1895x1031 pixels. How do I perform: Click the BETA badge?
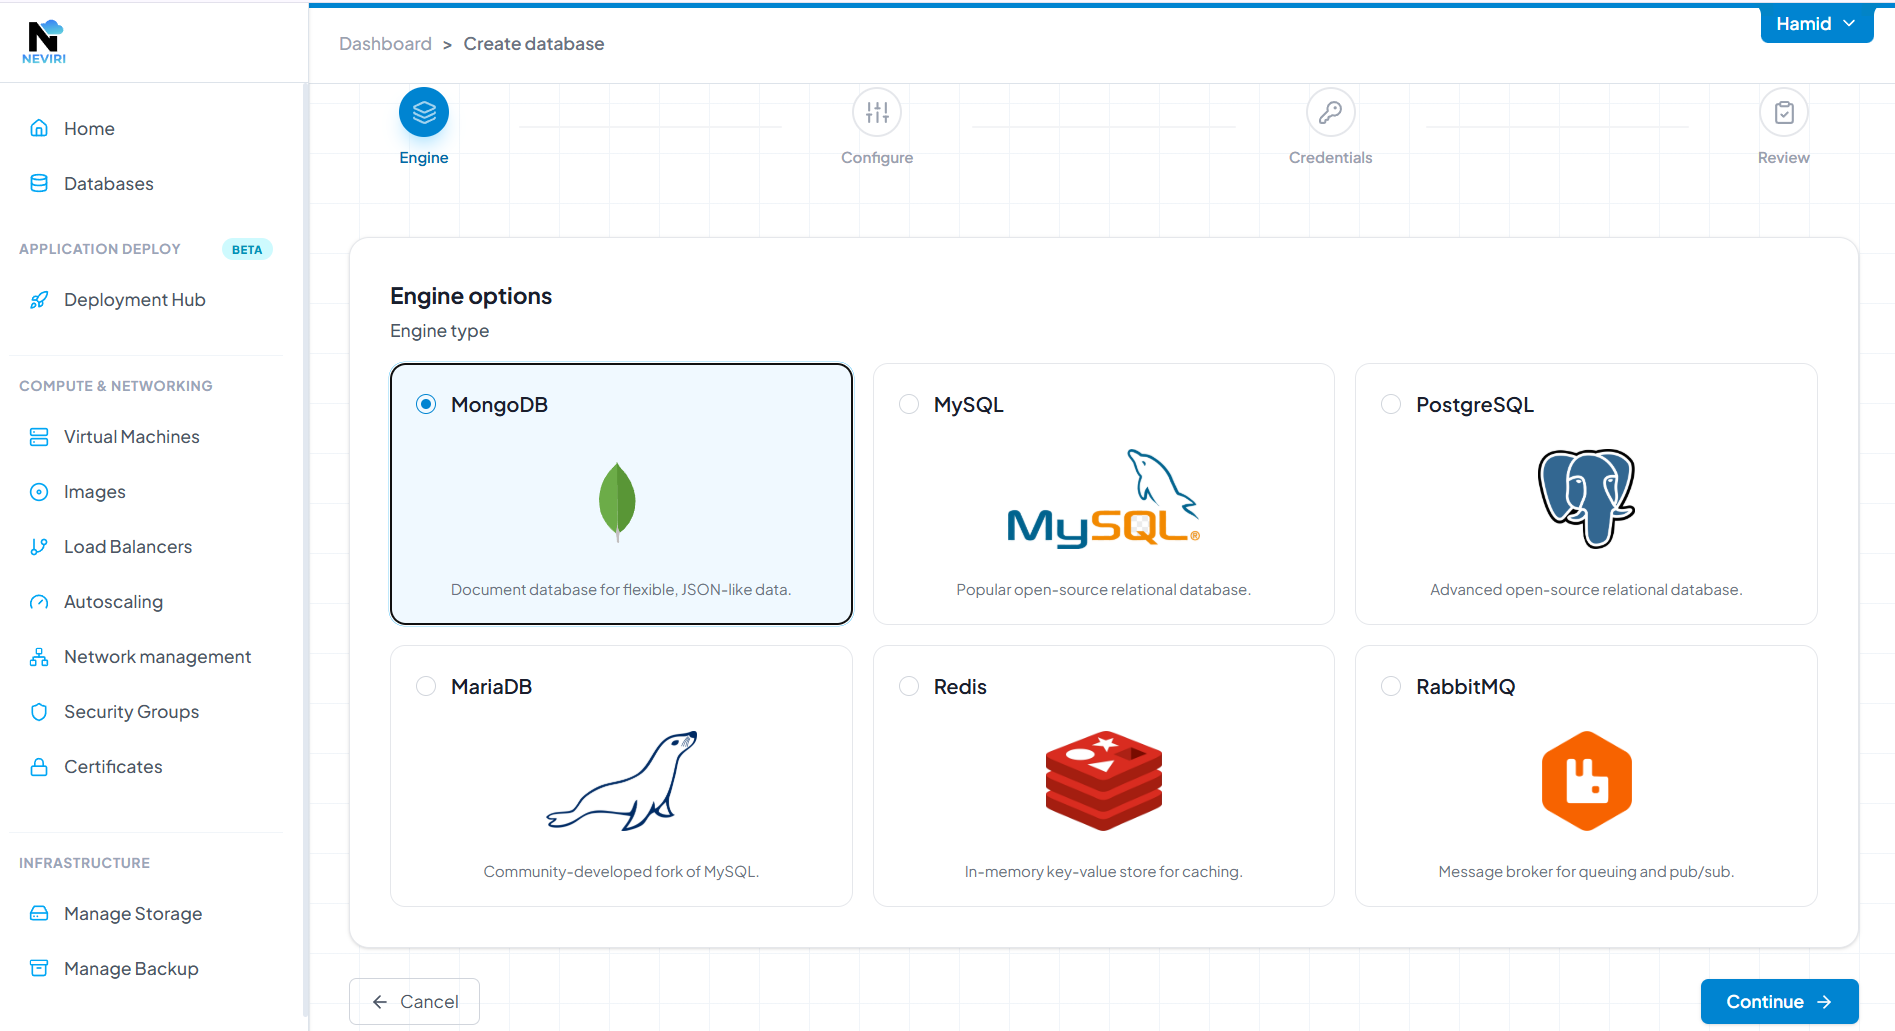coord(247,249)
